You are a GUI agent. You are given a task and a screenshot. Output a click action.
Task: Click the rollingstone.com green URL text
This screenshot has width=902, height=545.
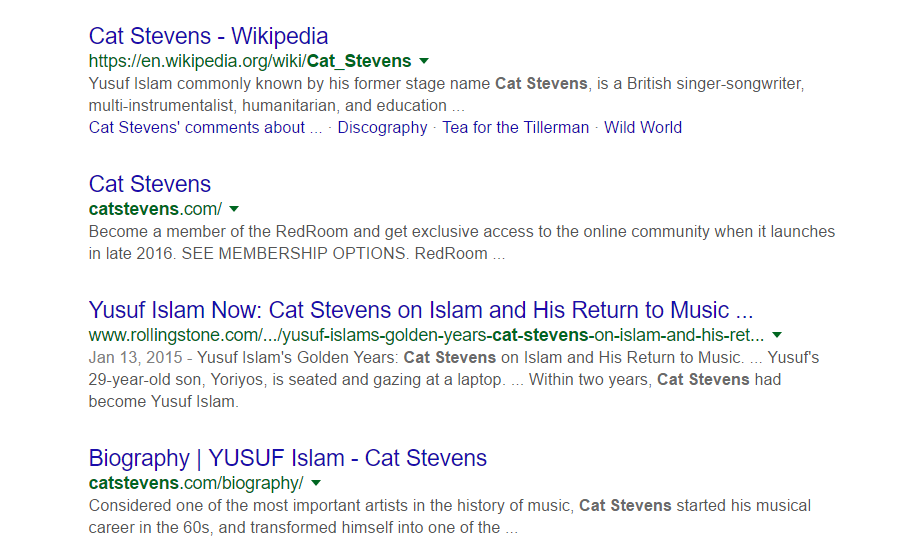(426, 335)
